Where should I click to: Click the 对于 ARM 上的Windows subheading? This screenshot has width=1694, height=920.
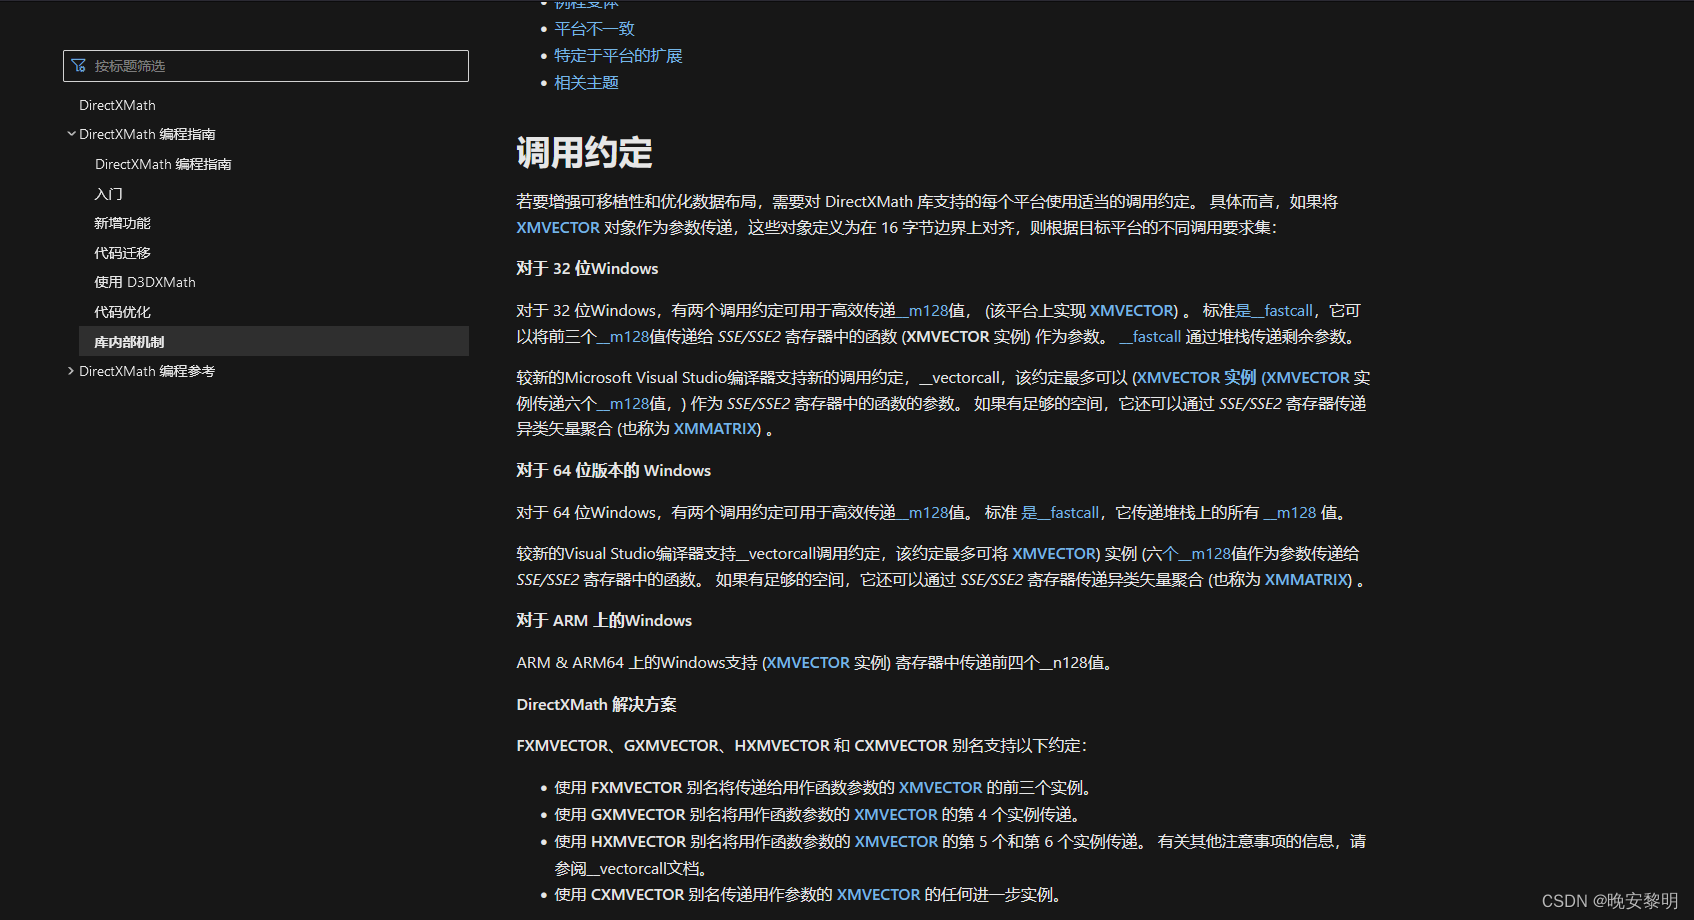(604, 621)
